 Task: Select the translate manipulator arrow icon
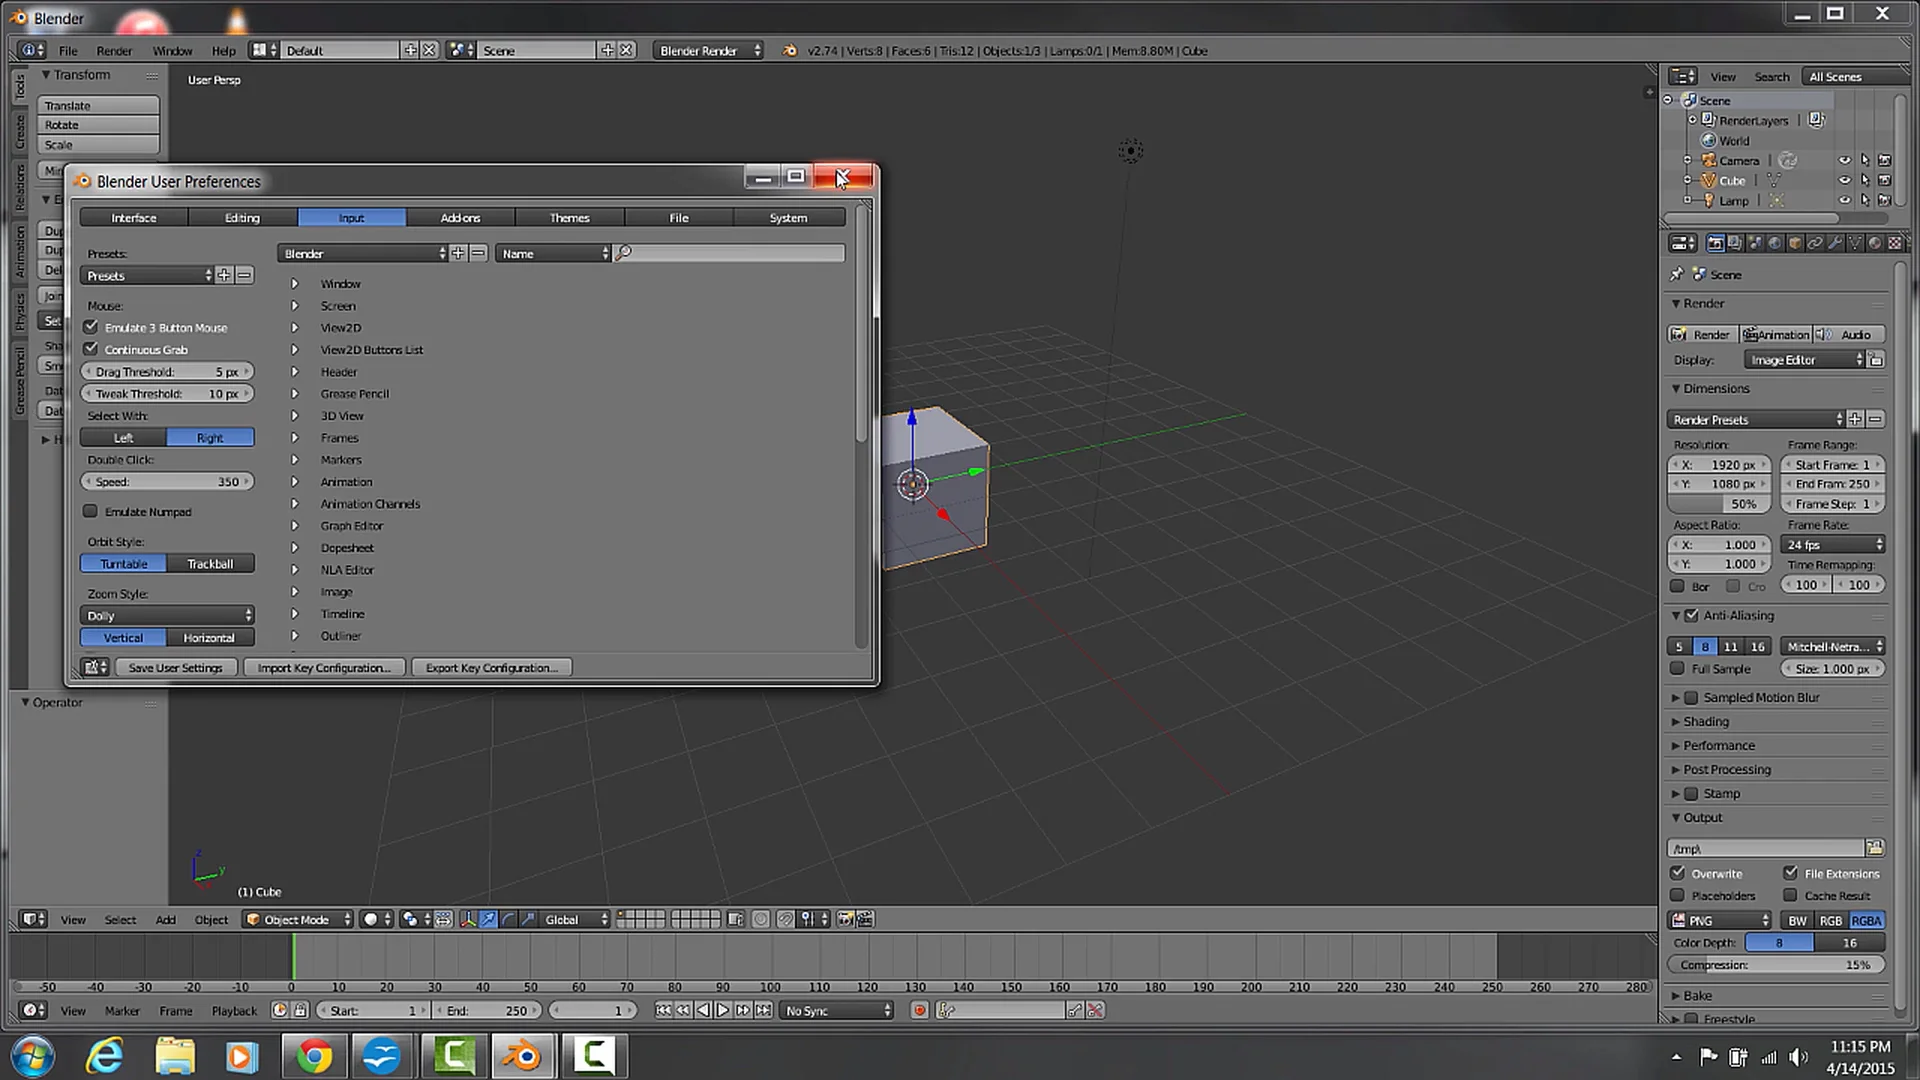(489, 918)
